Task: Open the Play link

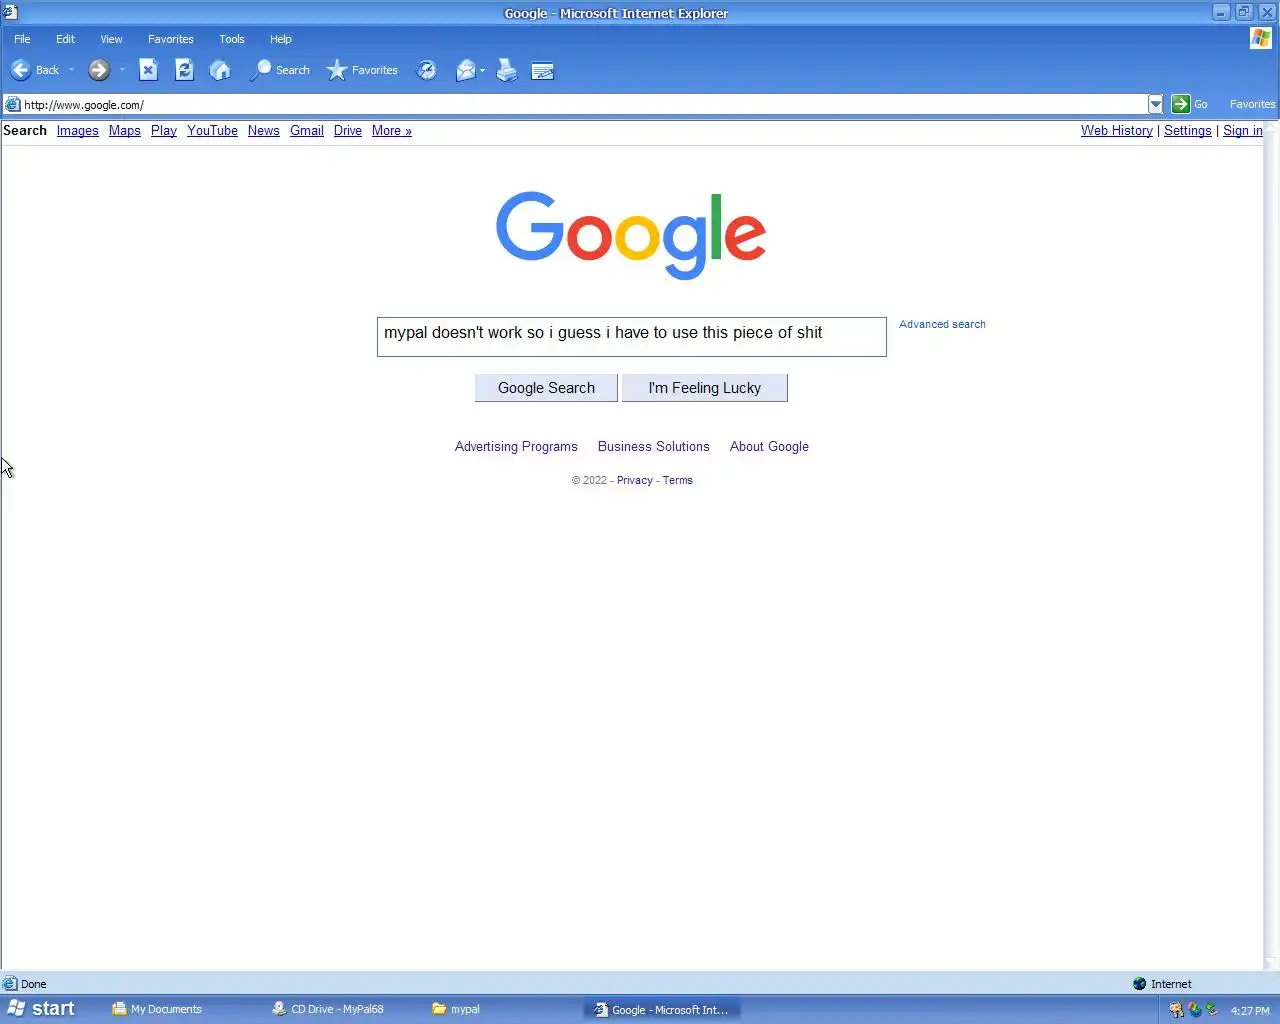Action: coord(164,131)
